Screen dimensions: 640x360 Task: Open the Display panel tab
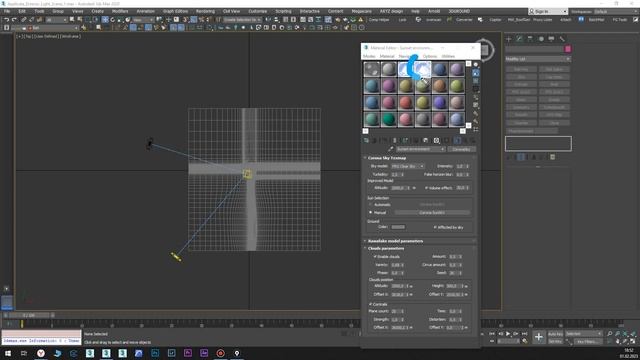(x=551, y=39)
